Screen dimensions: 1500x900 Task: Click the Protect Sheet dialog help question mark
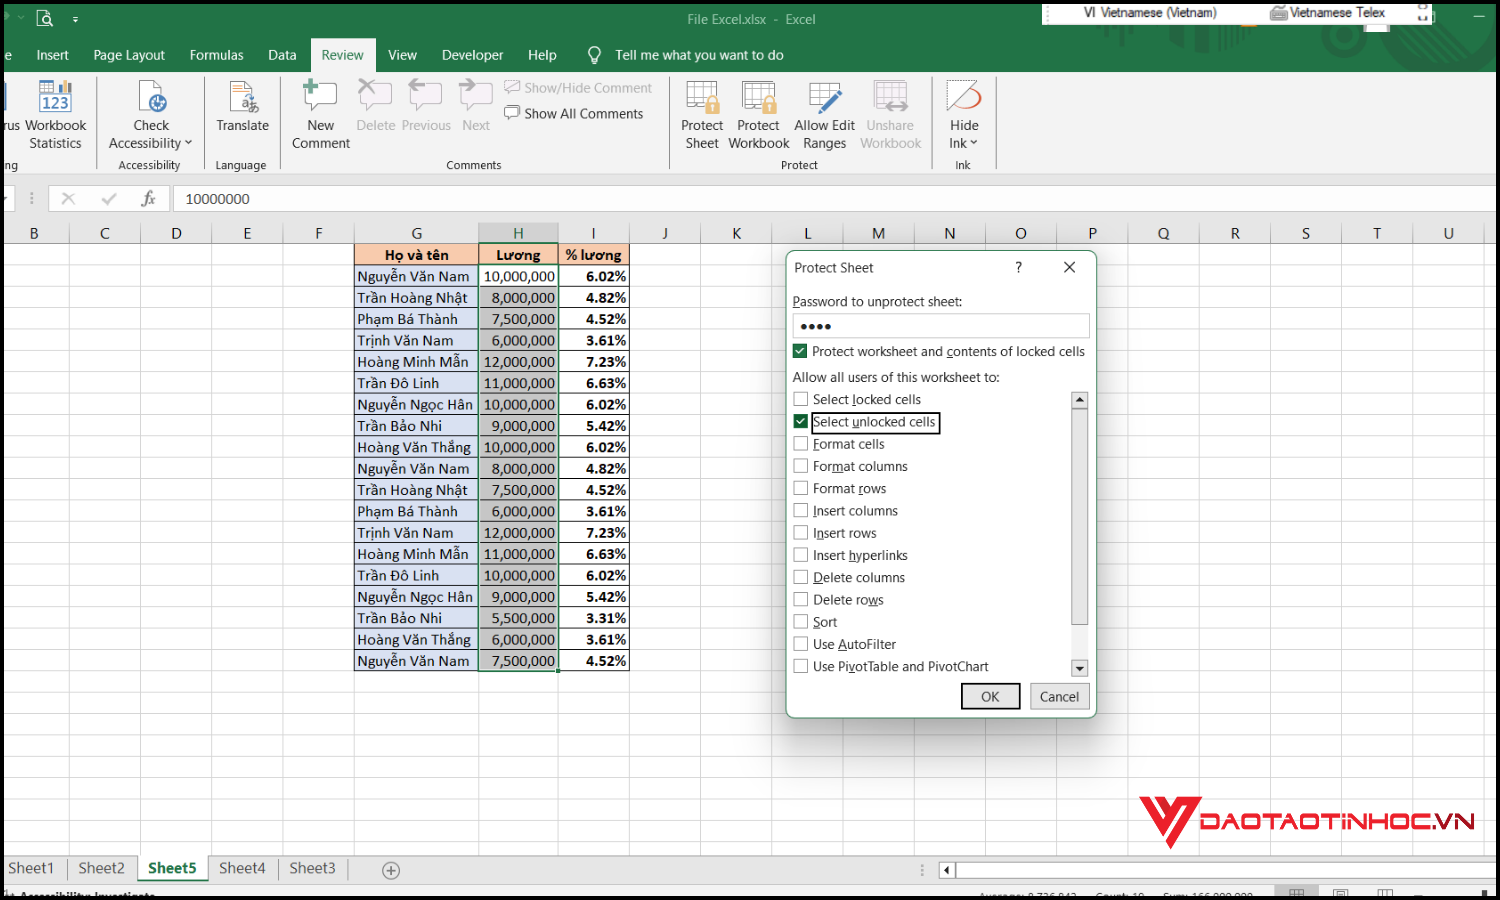pyautogui.click(x=1018, y=267)
